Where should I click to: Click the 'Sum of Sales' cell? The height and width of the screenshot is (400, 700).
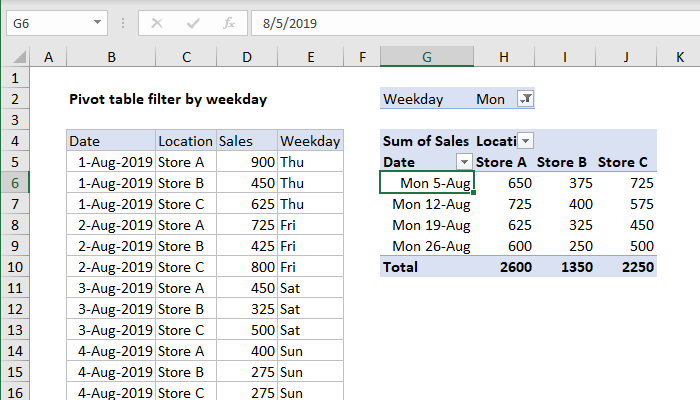point(426,141)
